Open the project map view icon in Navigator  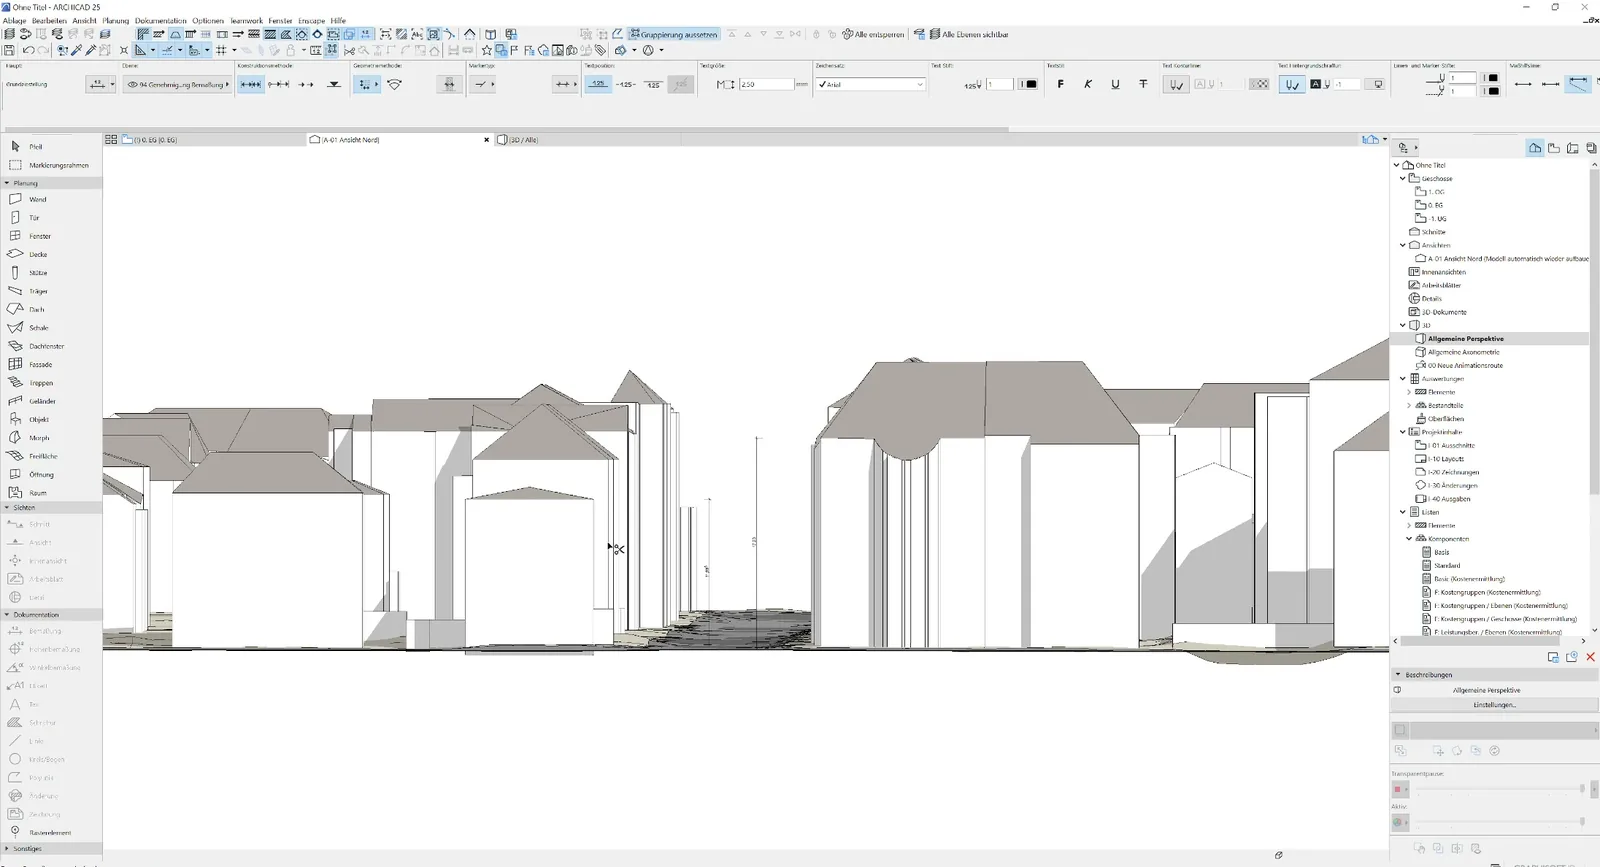pos(1535,148)
